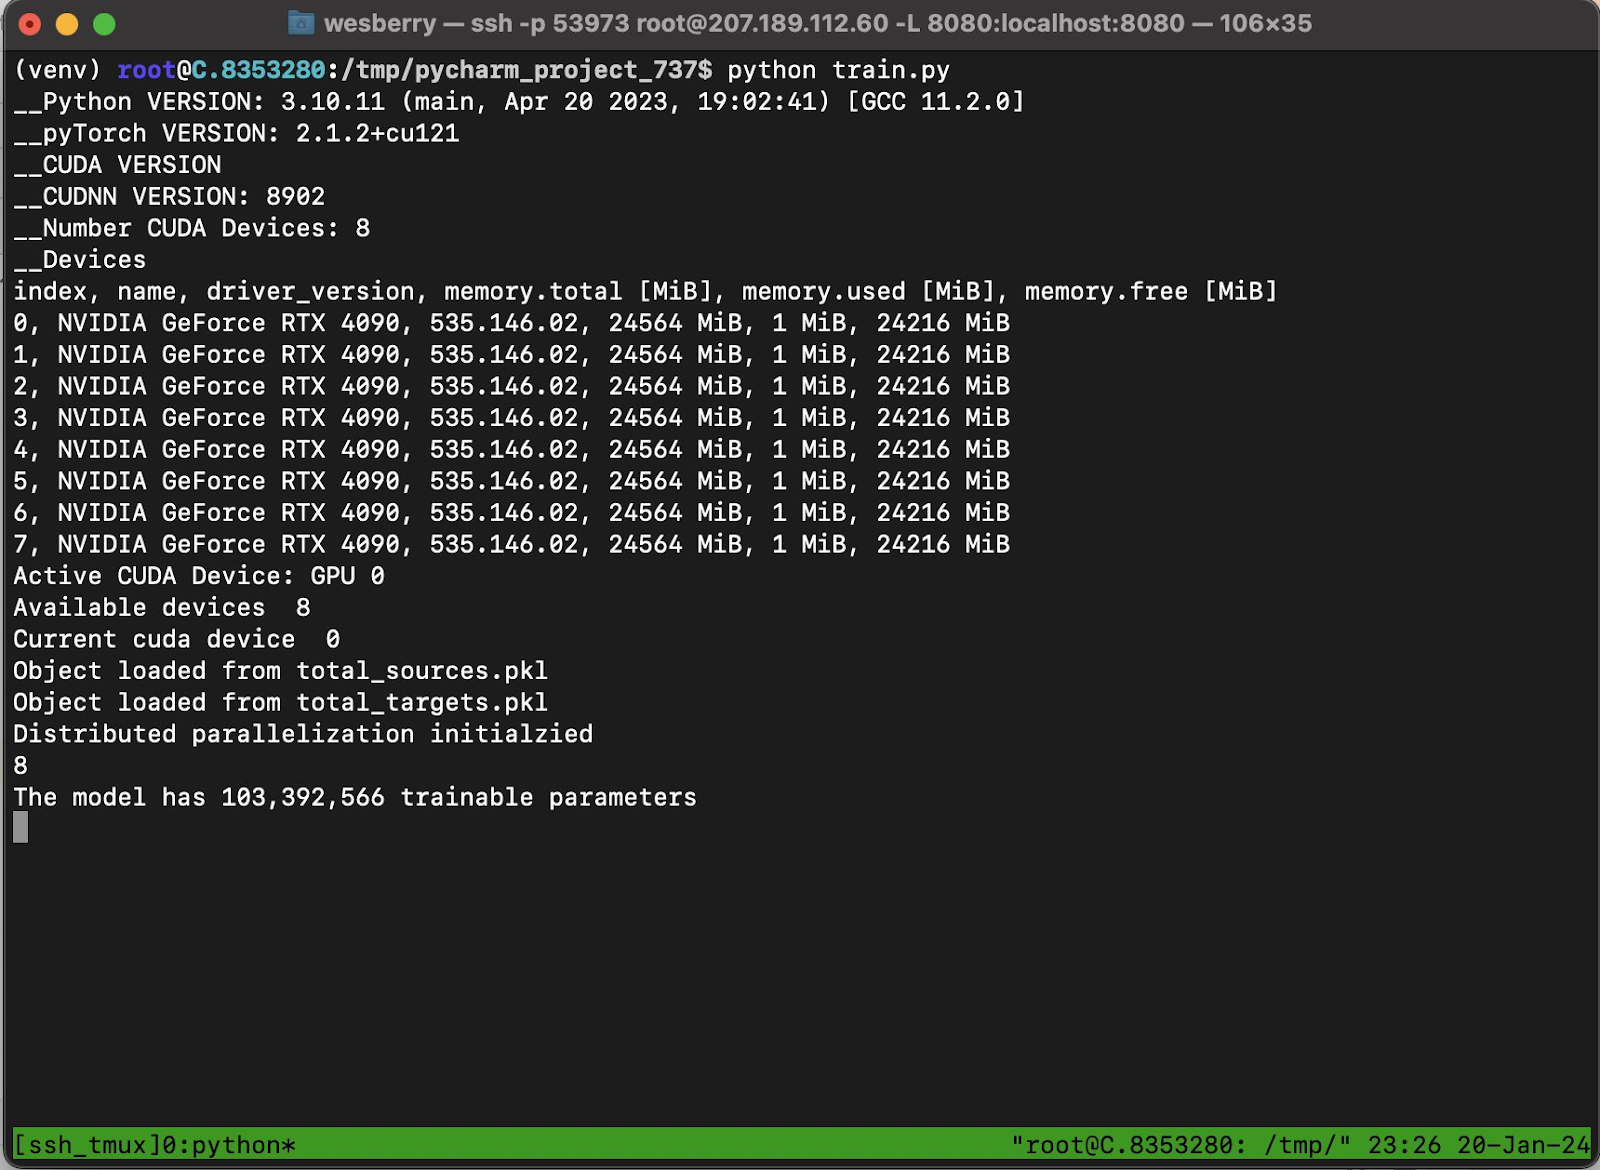Click the '/tmp/pycharm_project_737' path in prompt

pos(520,70)
